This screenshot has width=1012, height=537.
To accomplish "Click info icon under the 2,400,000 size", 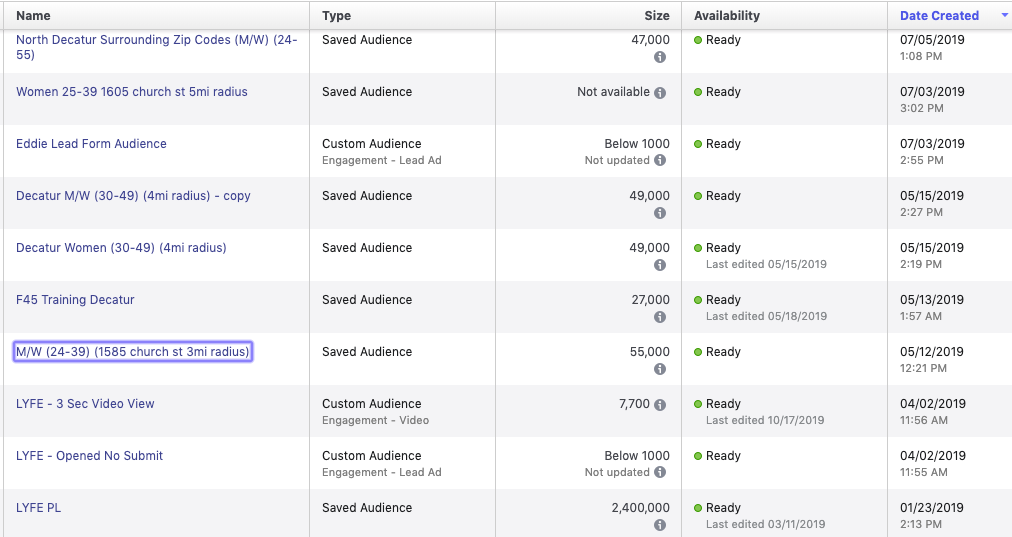I will [x=660, y=525].
